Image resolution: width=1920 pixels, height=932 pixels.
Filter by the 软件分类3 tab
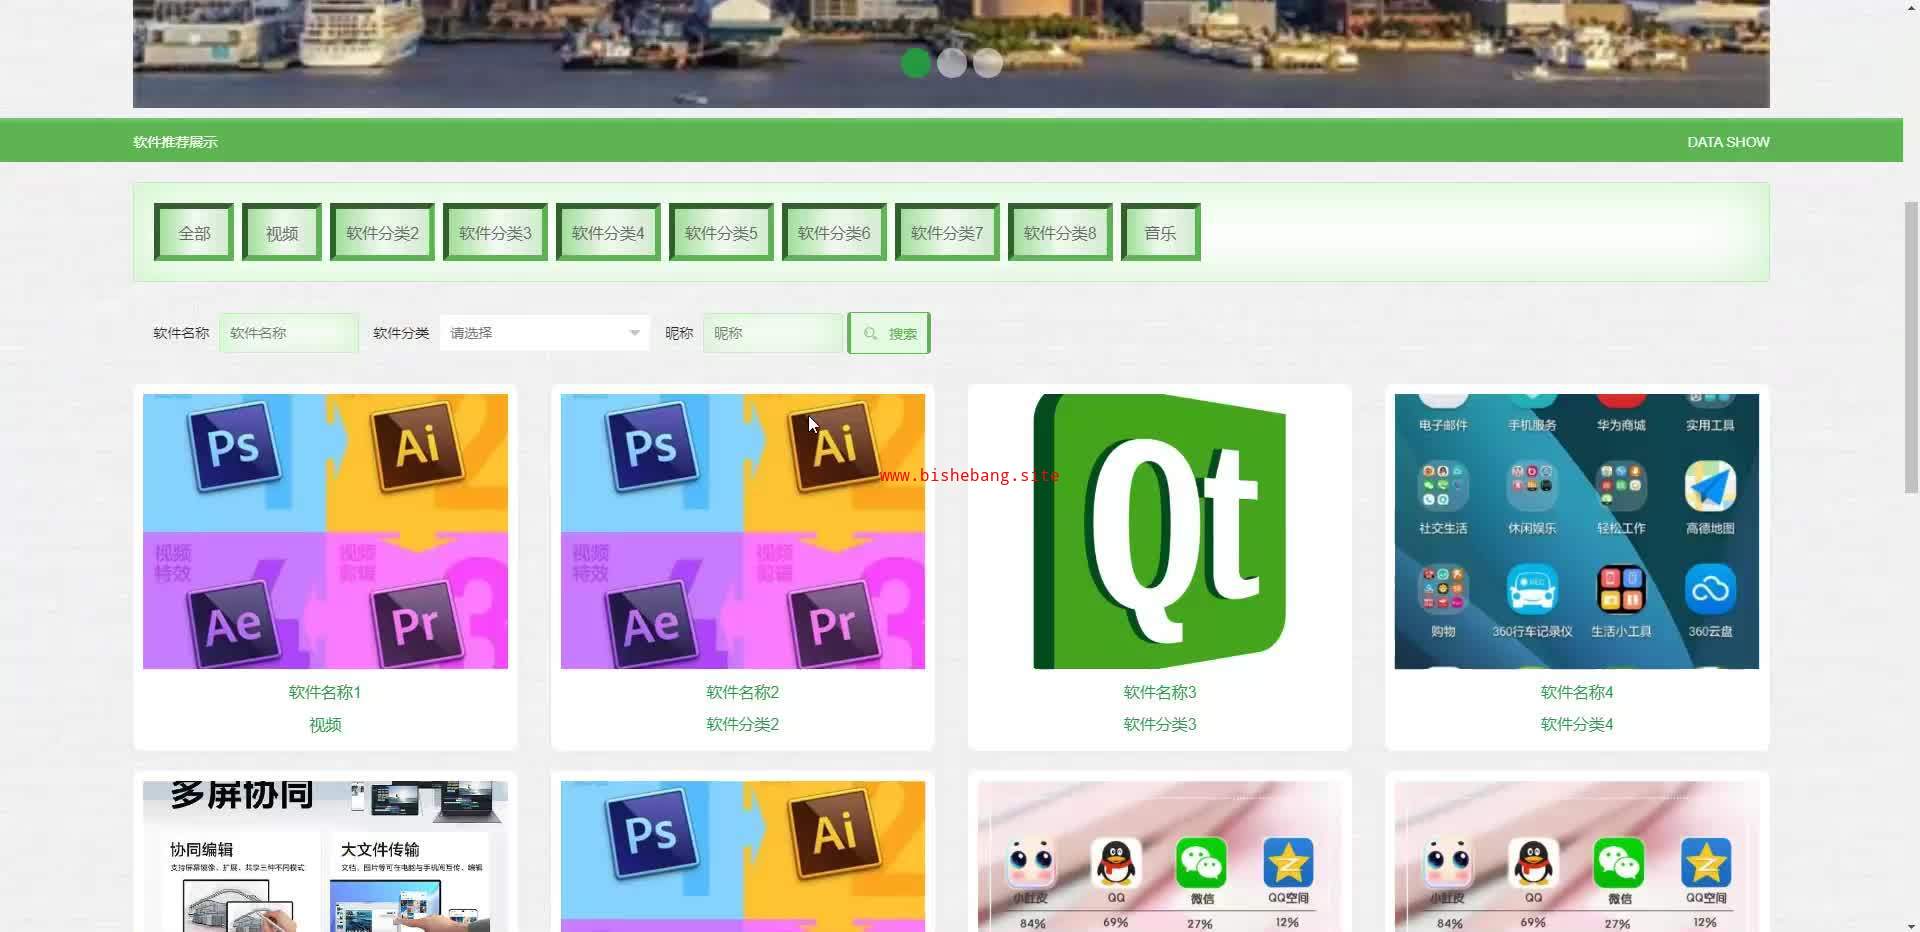495,233
